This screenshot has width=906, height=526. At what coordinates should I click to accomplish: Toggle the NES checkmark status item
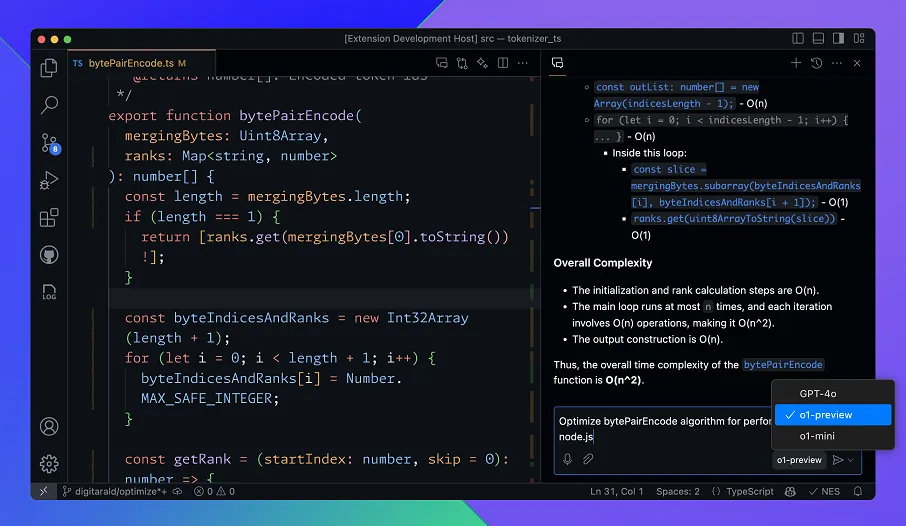[825, 491]
